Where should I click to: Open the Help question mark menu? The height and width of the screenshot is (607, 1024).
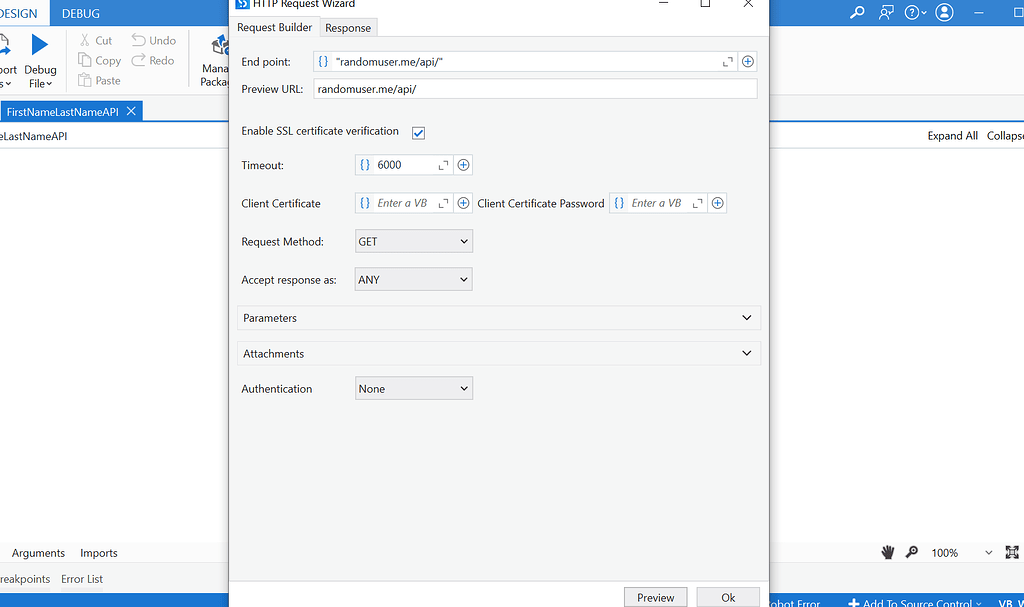pos(913,12)
